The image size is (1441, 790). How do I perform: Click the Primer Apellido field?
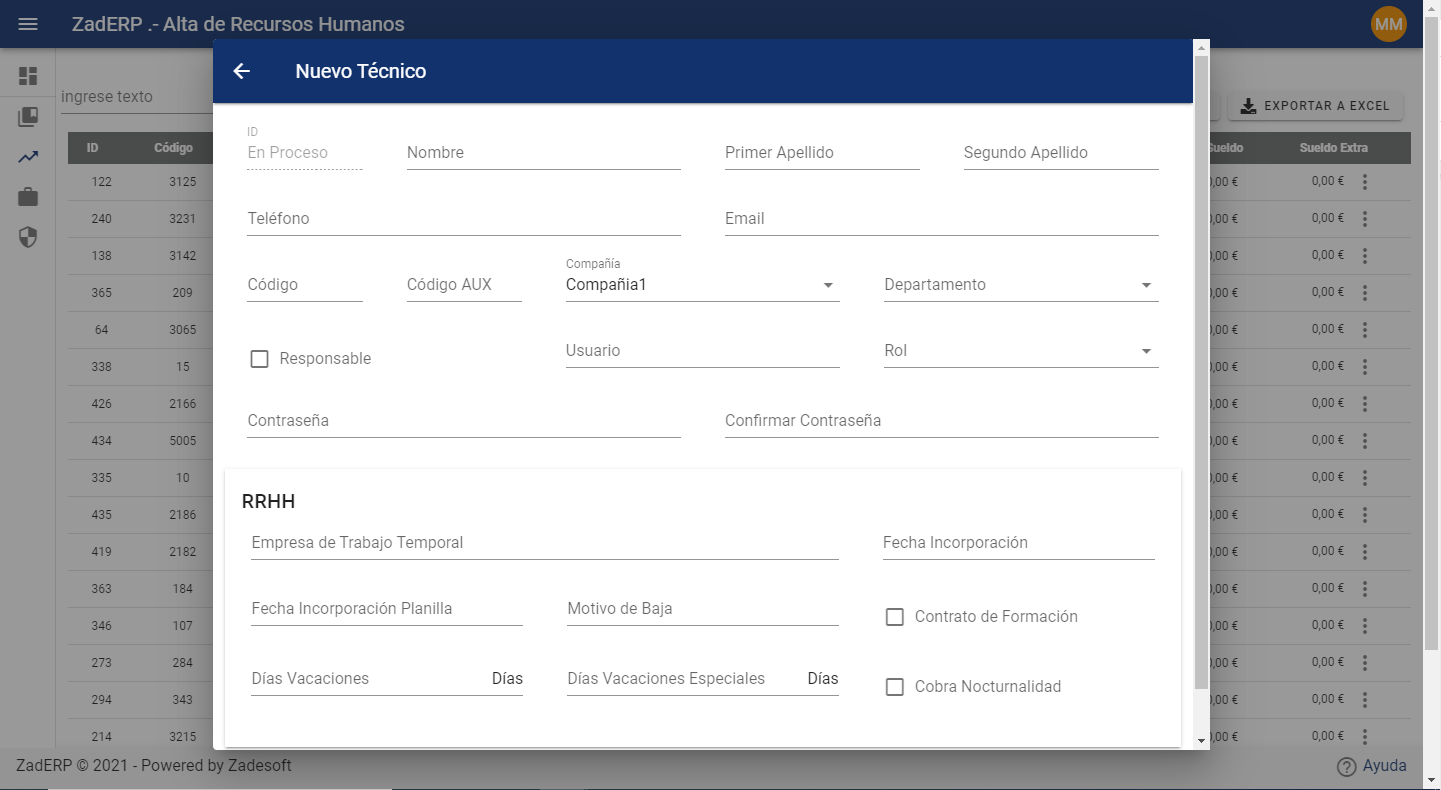822,153
